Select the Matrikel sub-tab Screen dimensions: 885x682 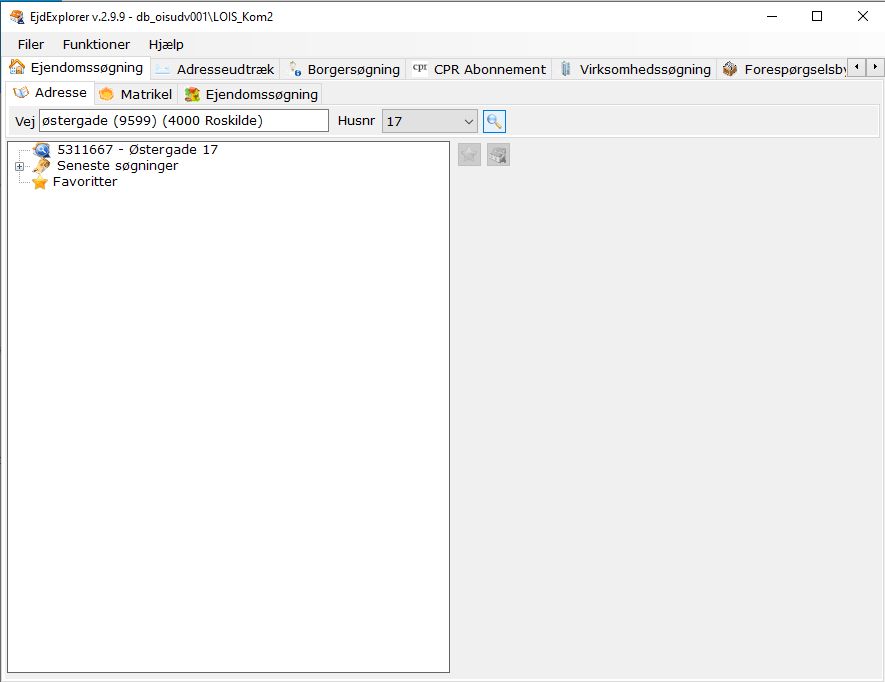click(136, 94)
